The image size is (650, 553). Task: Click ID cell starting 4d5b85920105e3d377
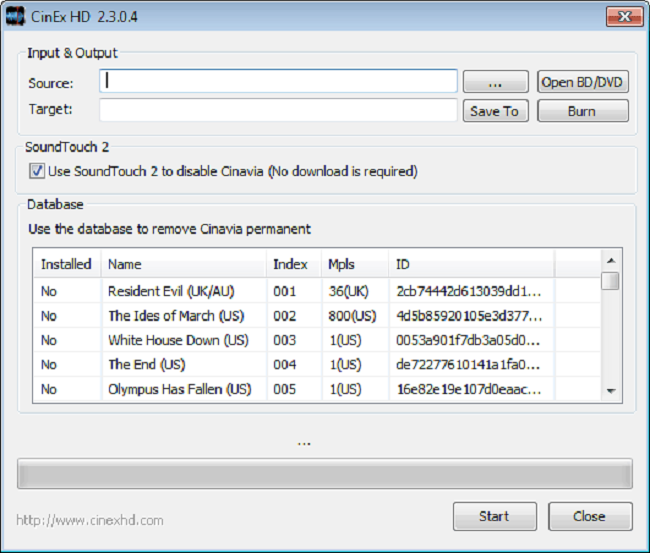469,316
